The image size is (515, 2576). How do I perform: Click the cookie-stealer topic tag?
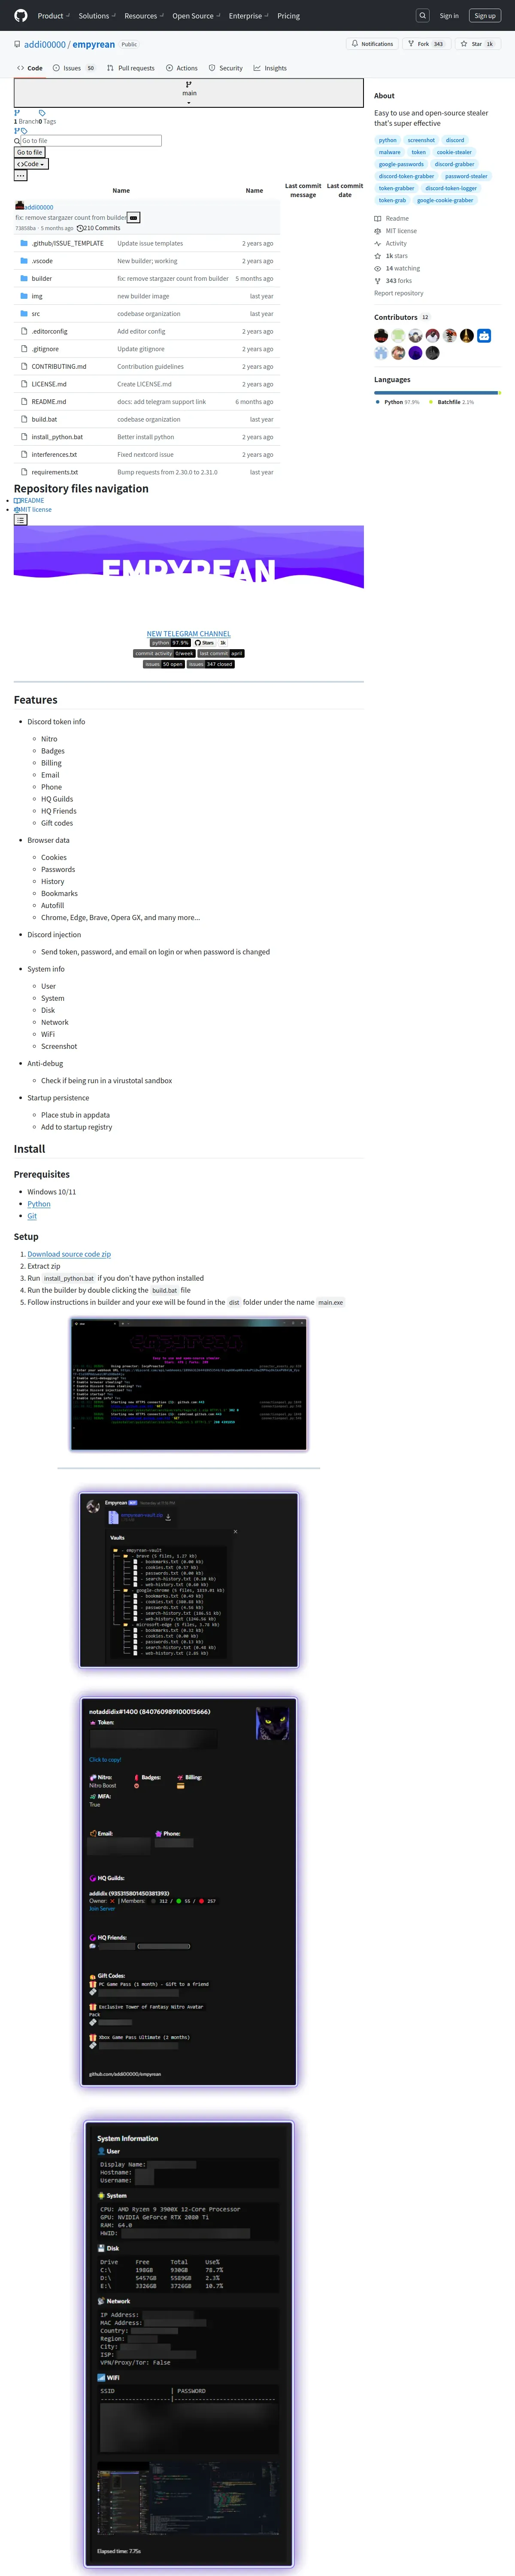[x=454, y=152]
